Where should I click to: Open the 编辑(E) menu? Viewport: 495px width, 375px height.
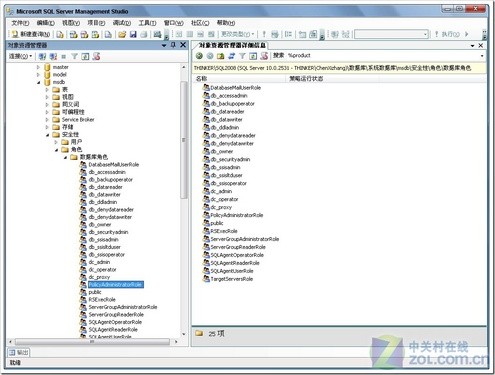point(46,23)
